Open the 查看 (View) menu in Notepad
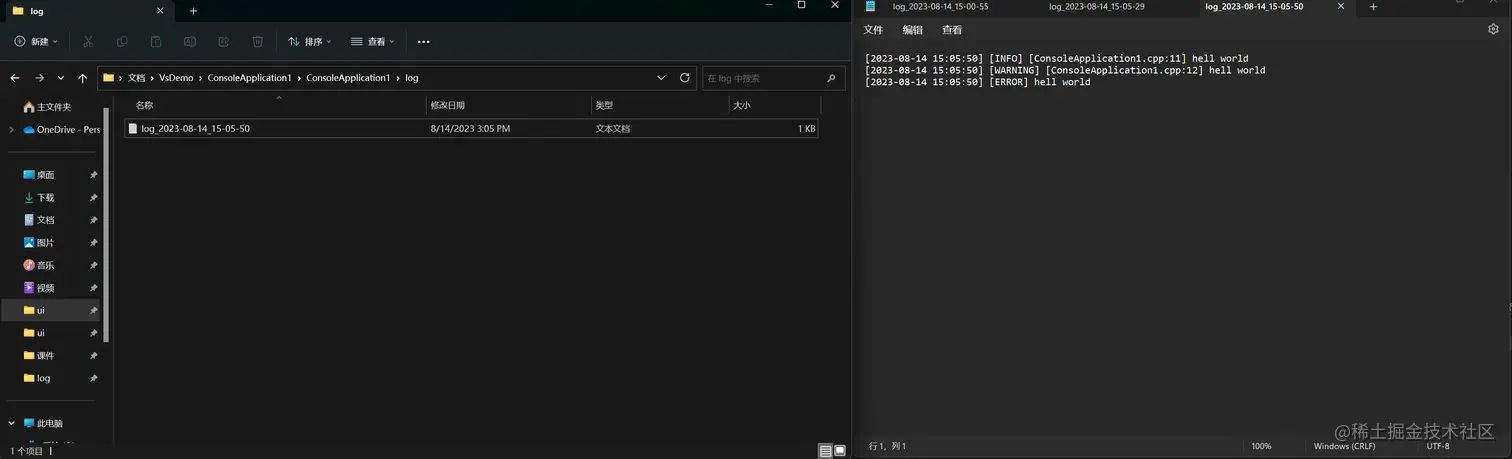Image resolution: width=1512 pixels, height=459 pixels. pos(952,30)
